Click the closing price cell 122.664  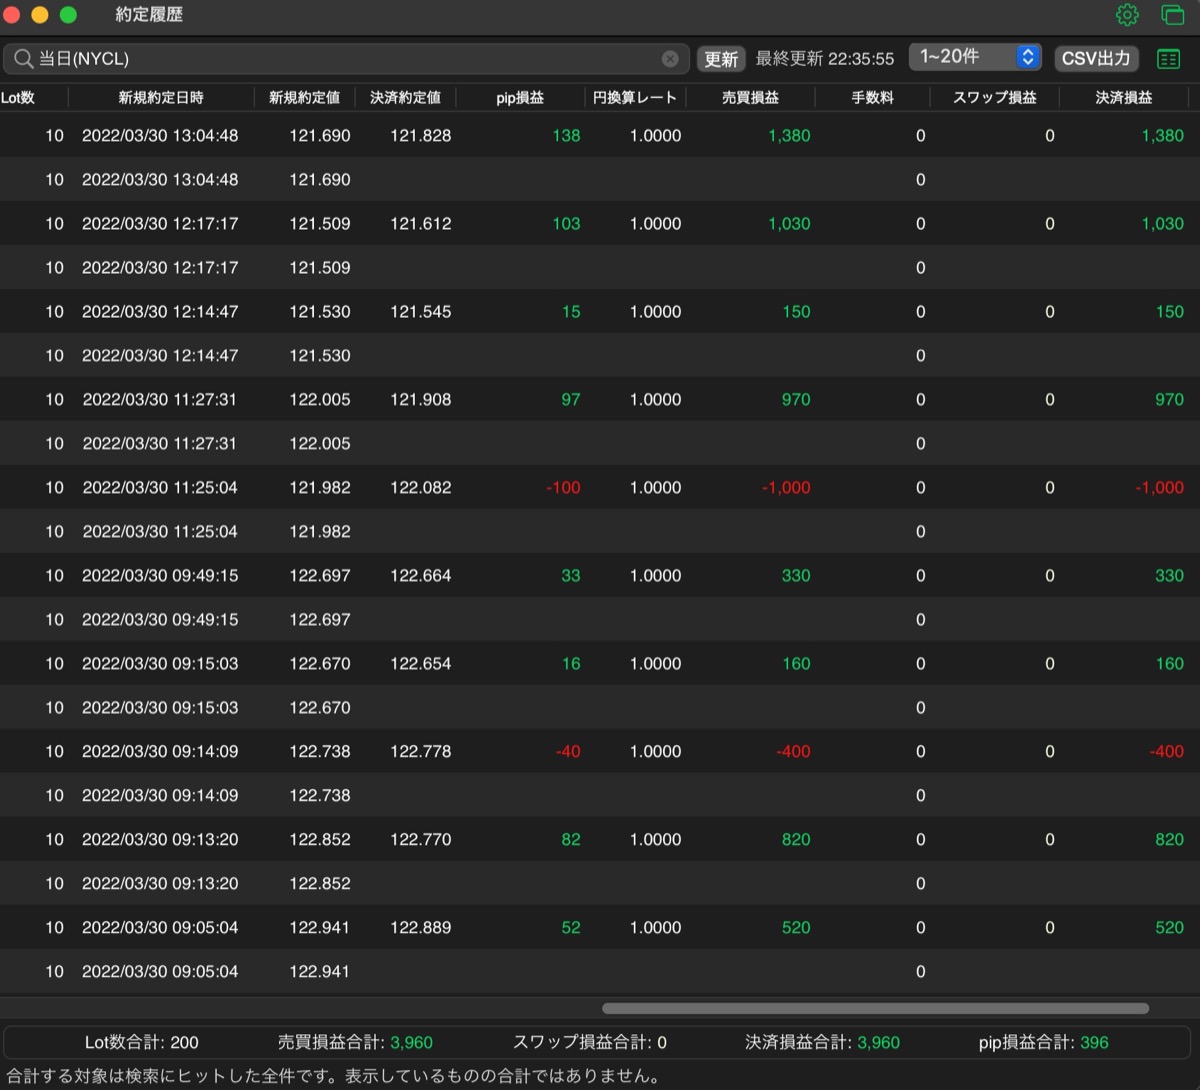pyautogui.click(x=421, y=575)
